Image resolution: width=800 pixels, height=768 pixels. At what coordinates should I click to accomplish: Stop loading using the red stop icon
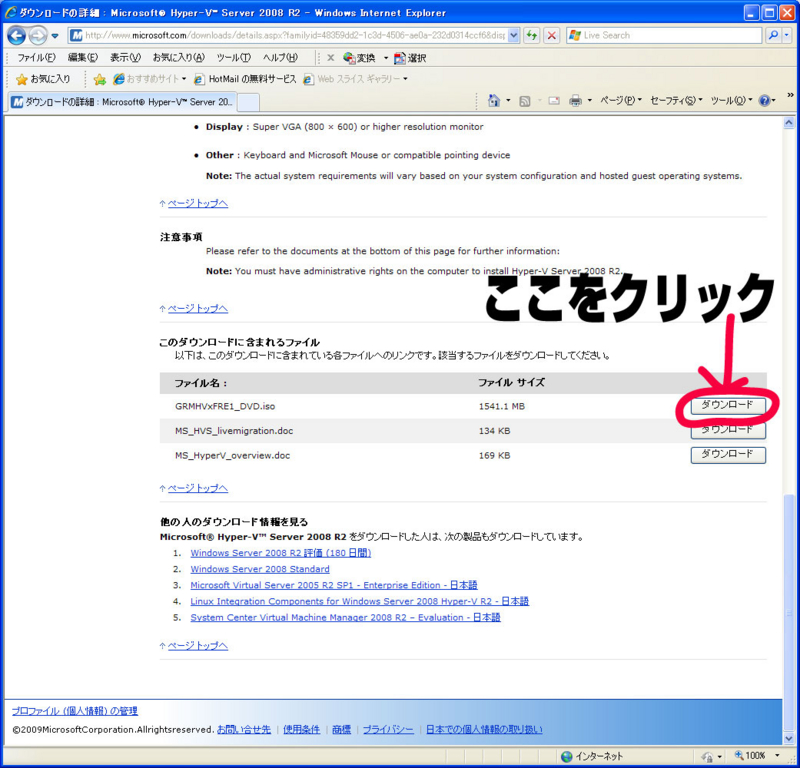click(551, 35)
